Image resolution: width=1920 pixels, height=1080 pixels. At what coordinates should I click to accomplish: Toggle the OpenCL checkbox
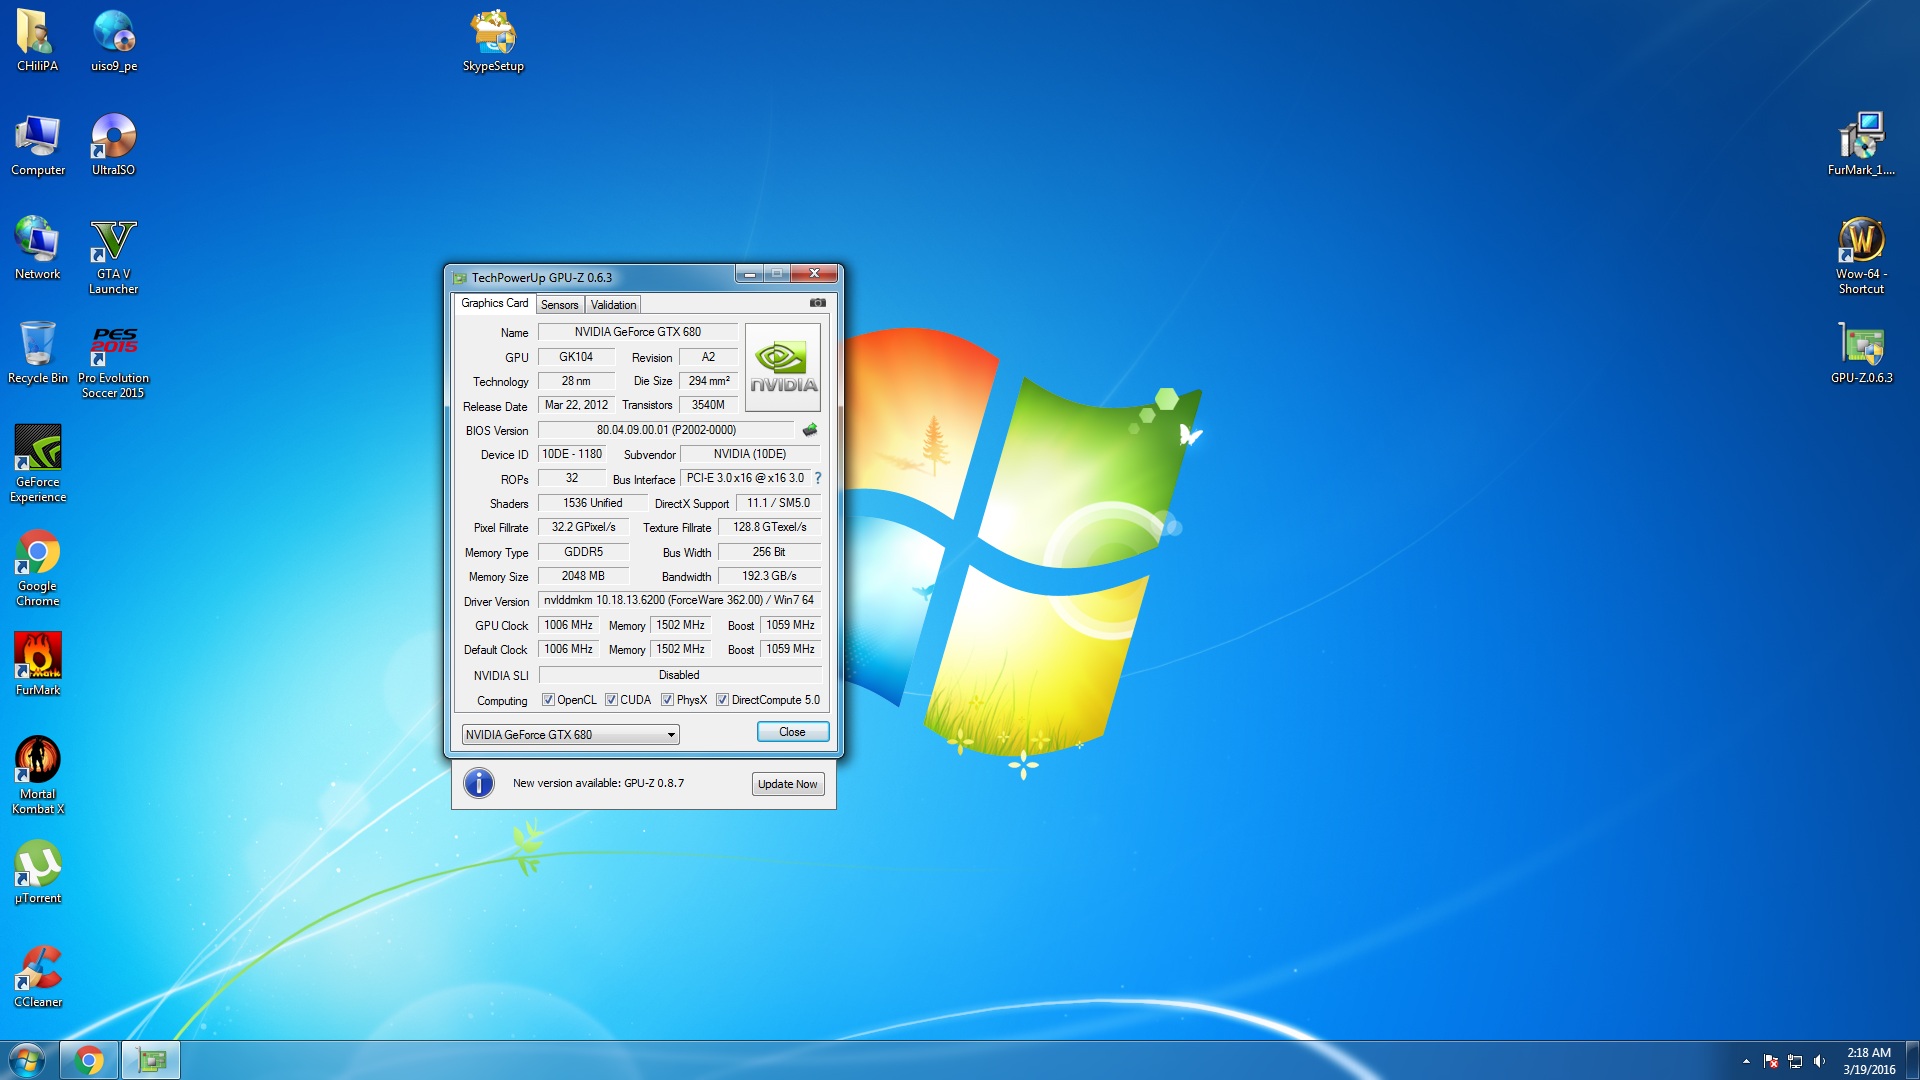(x=548, y=700)
